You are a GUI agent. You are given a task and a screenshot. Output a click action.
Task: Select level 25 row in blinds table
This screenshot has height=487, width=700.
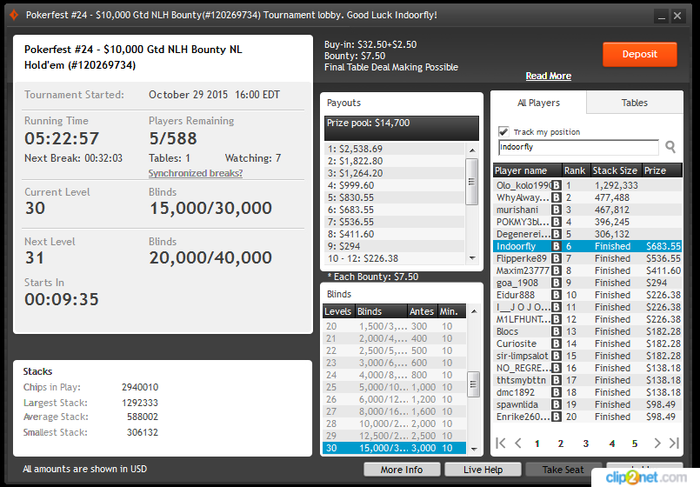point(394,387)
